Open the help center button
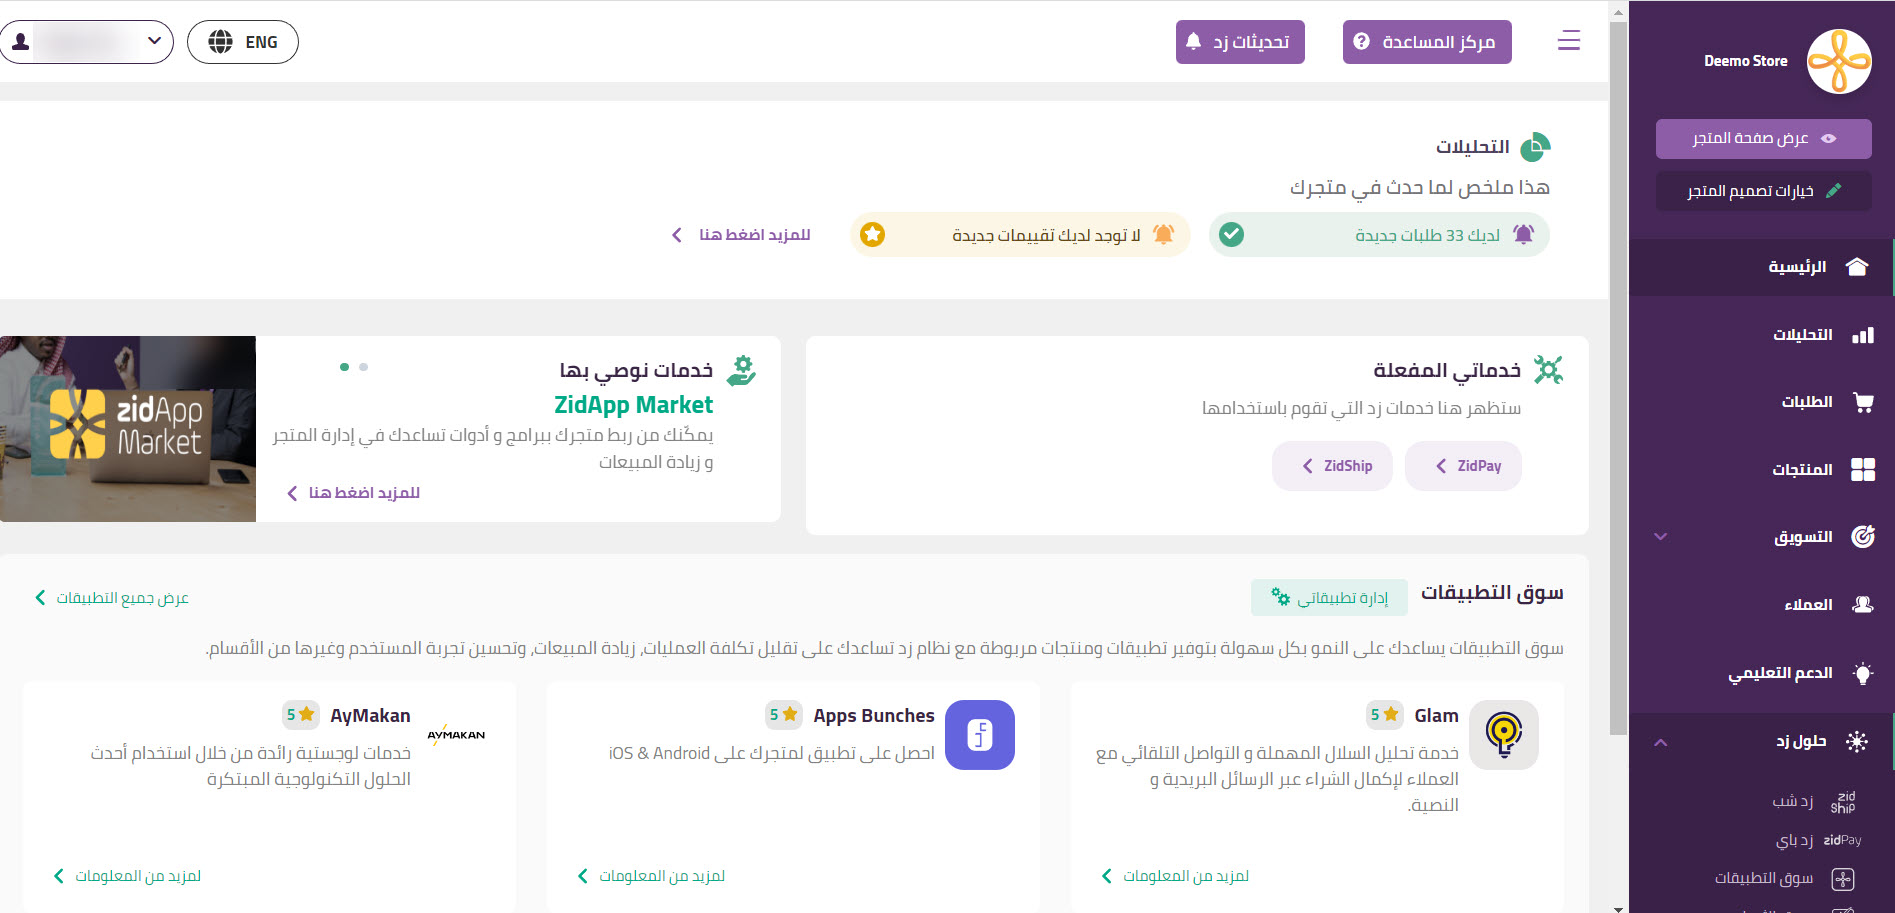Viewport: 1895px width, 913px height. click(1426, 42)
